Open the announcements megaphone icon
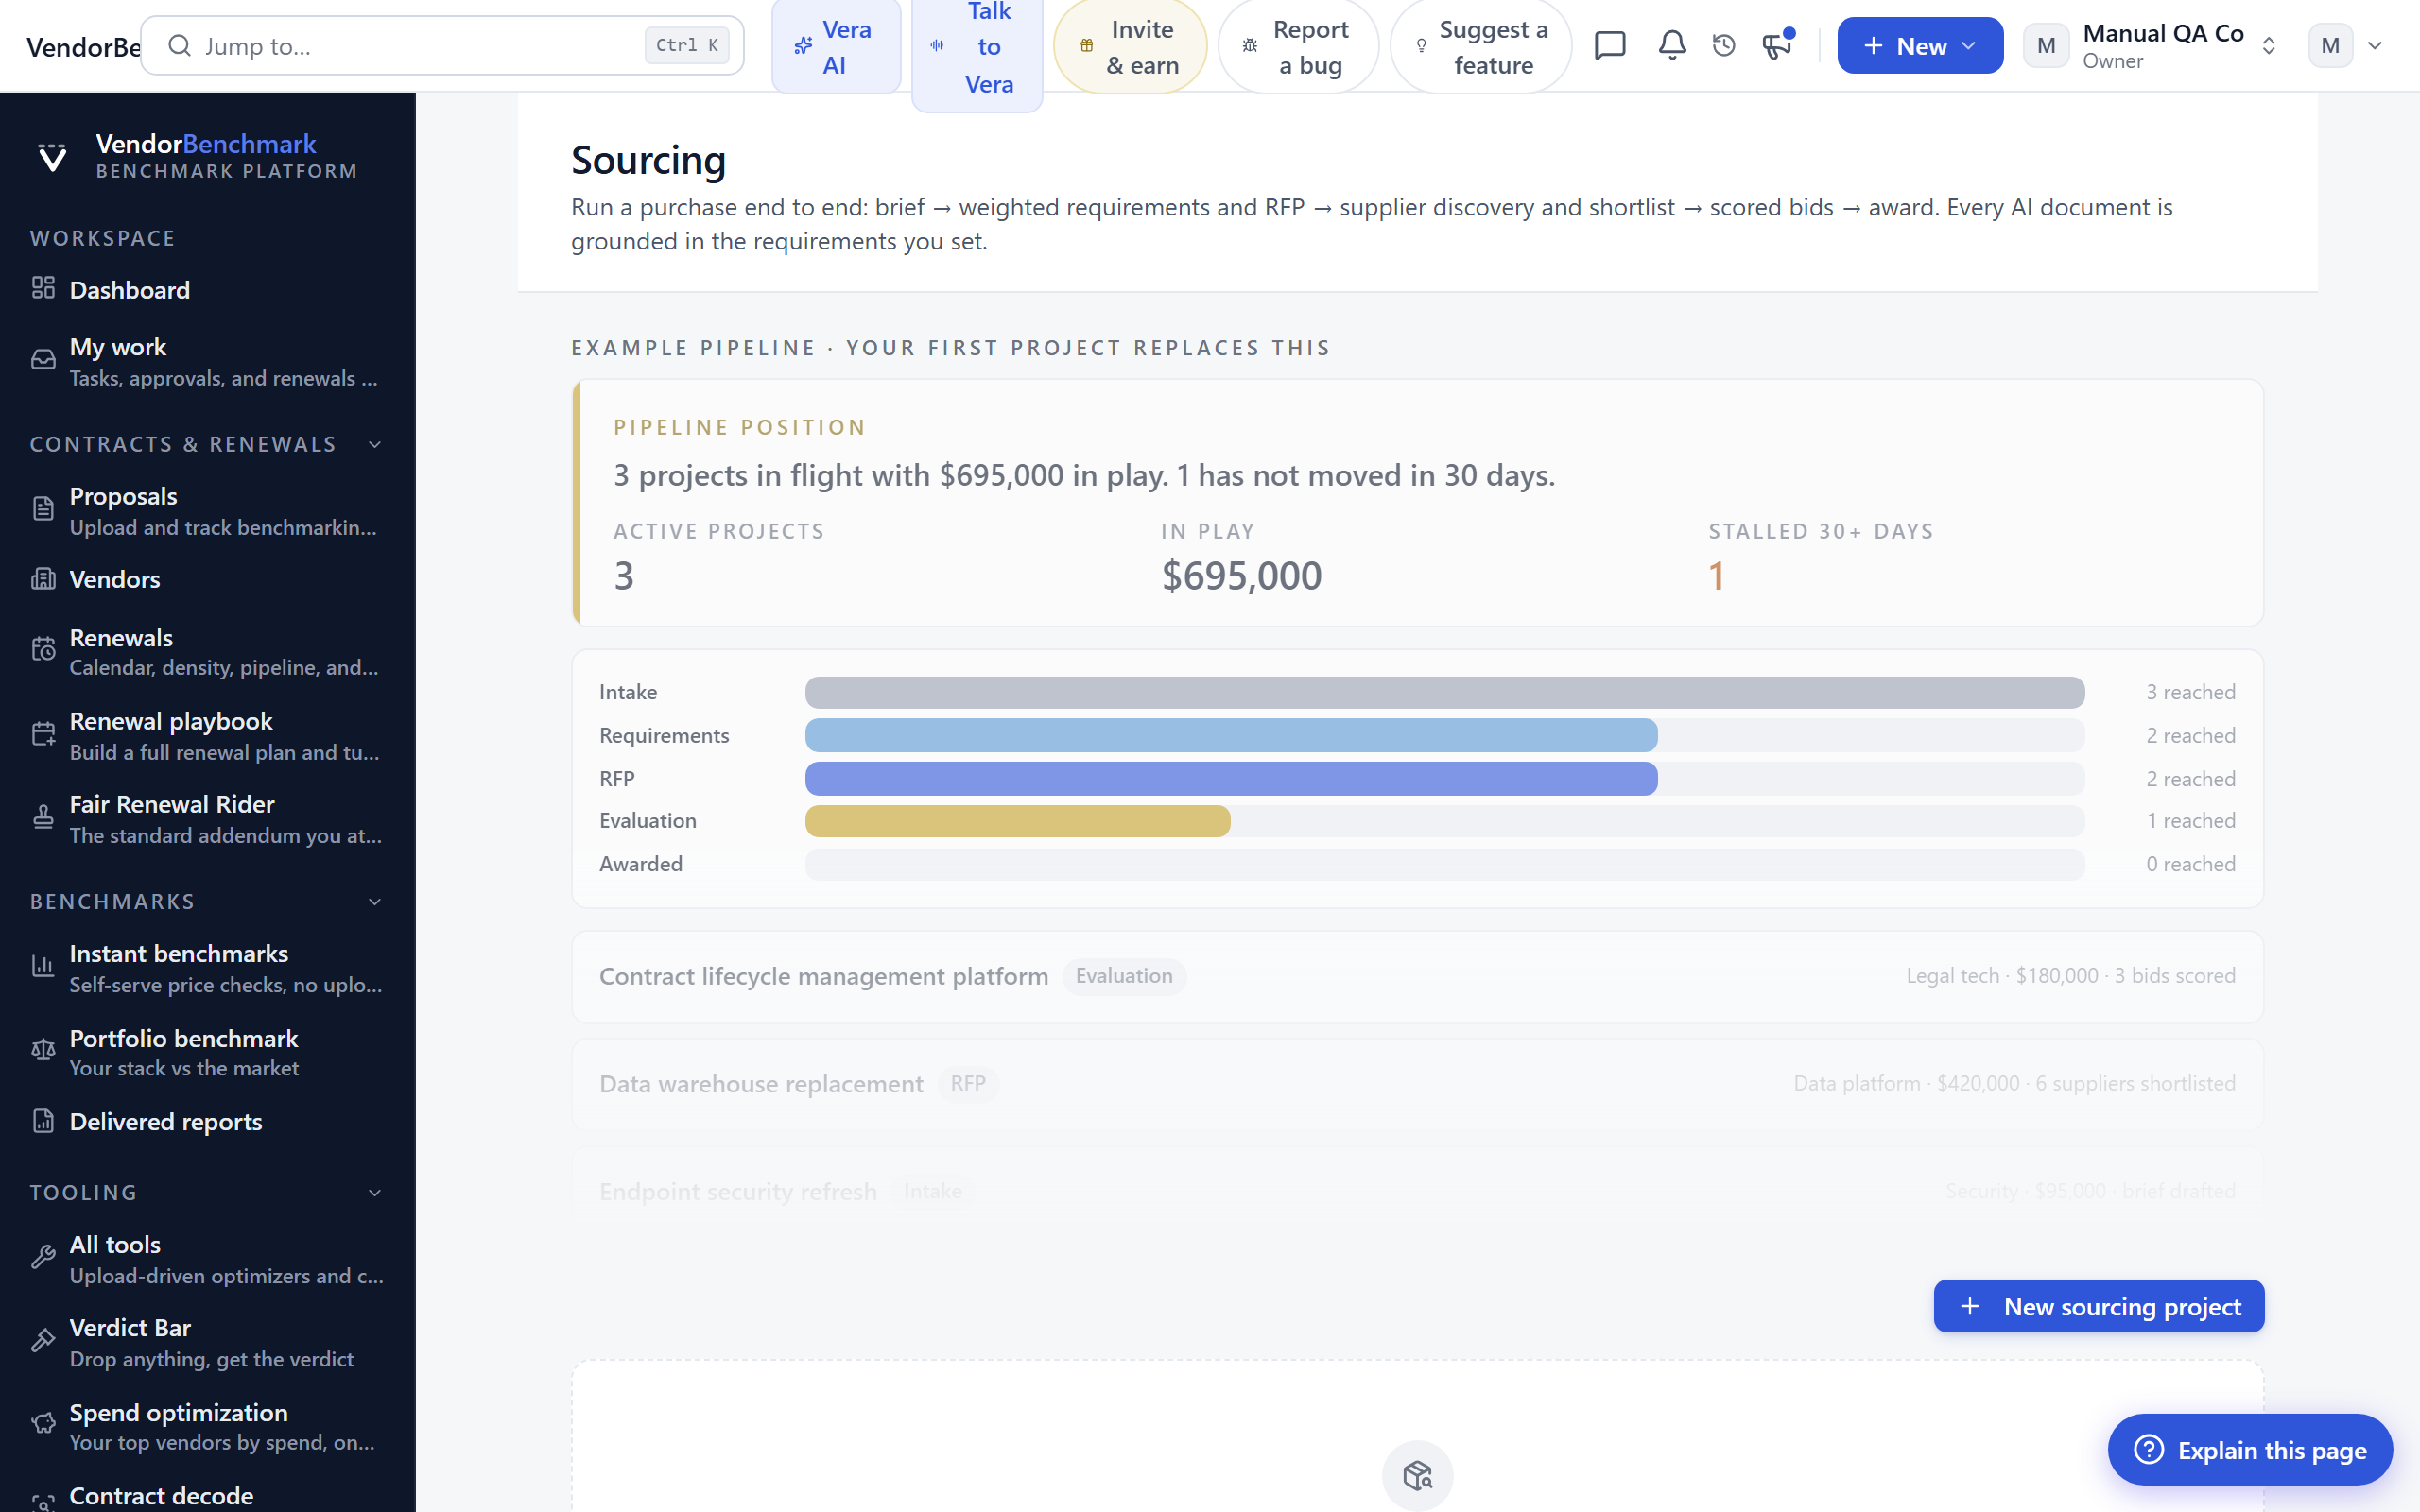This screenshot has width=2420, height=1512. click(1777, 45)
